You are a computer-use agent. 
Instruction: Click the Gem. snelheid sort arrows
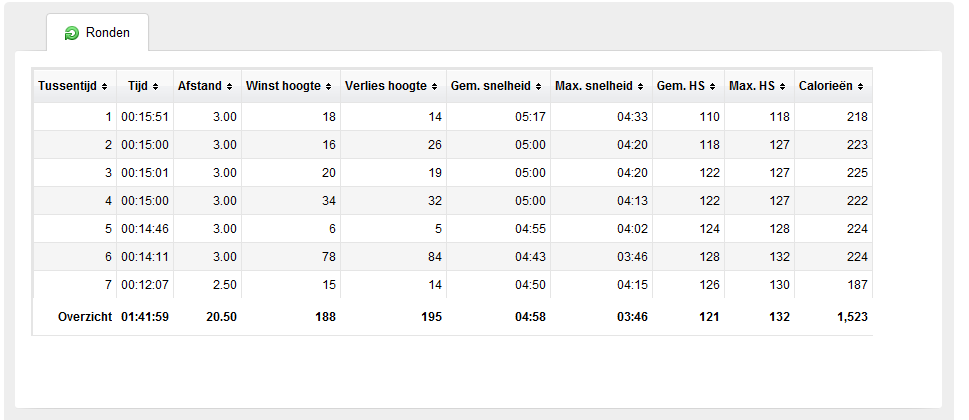click(x=538, y=86)
